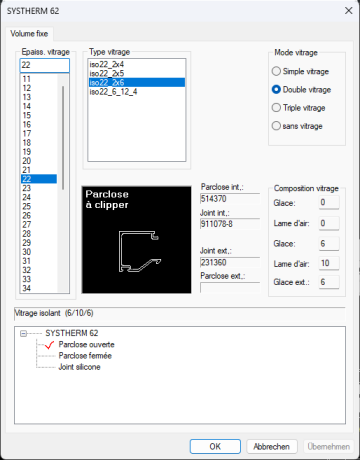The width and height of the screenshot is (360, 460).
Task: Select thickness 16 in list
Action: 39,124
